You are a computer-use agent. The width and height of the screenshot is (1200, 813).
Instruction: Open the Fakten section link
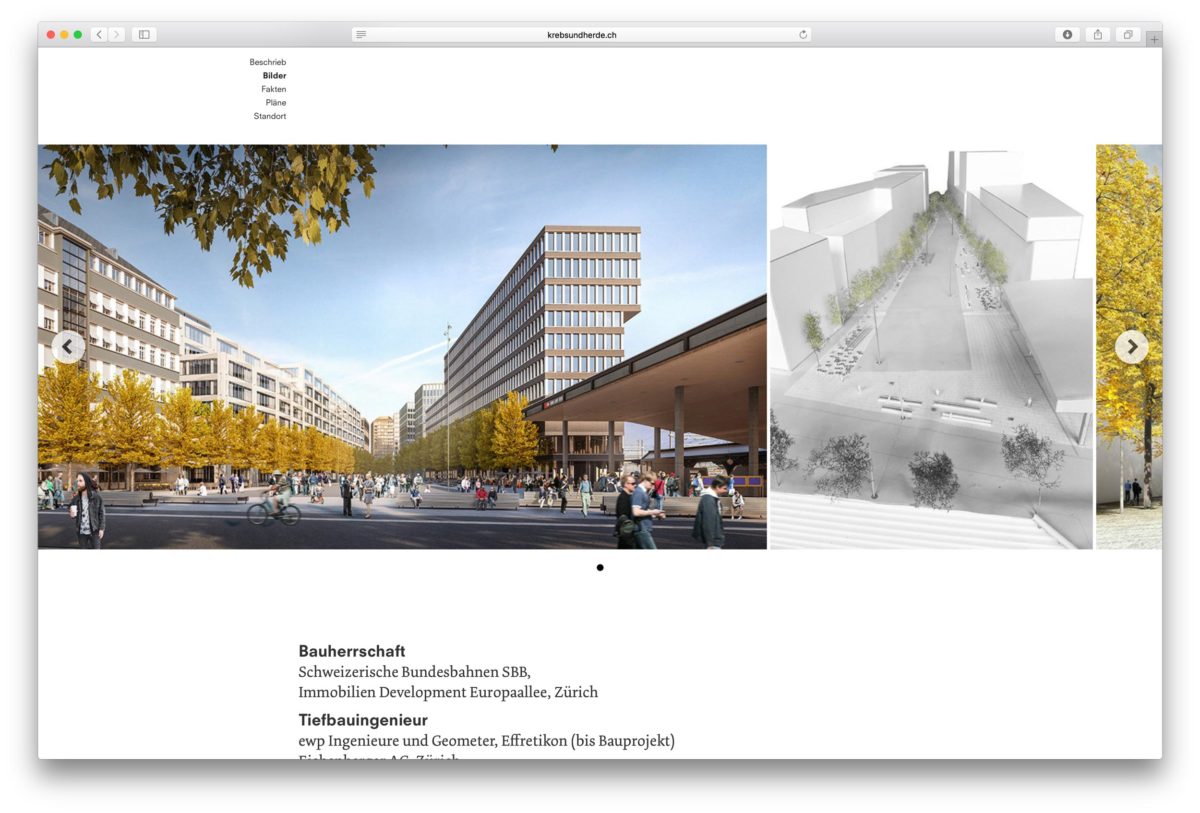[273, 89]
